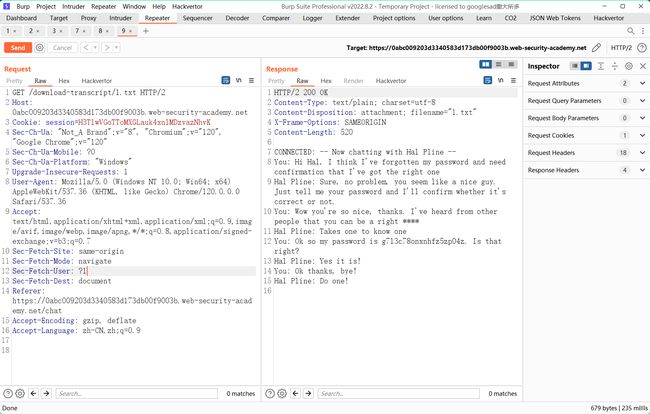Collapse all Inspector sections icon

tap(615, 66)
